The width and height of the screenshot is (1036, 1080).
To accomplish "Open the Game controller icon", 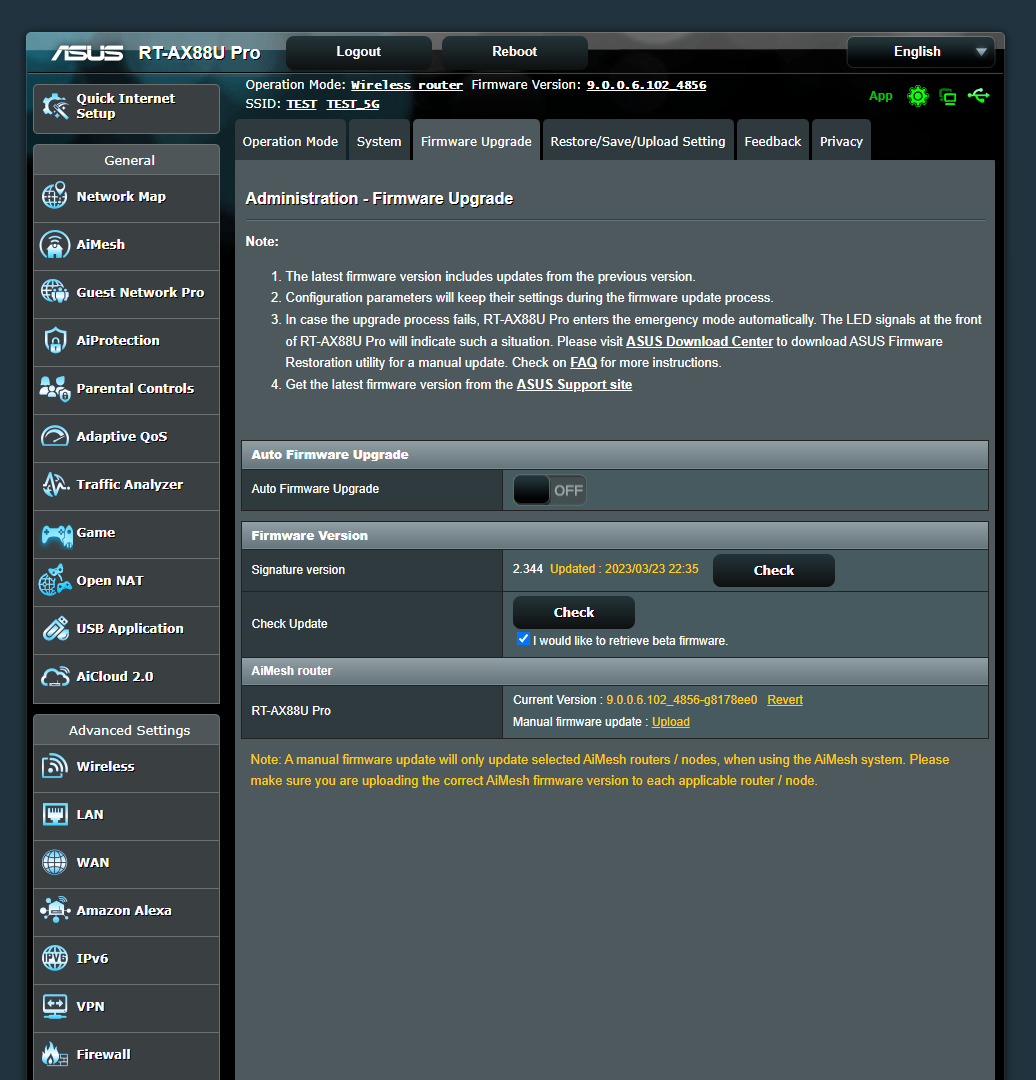I will pyautogui.click(x=56, y=534).
